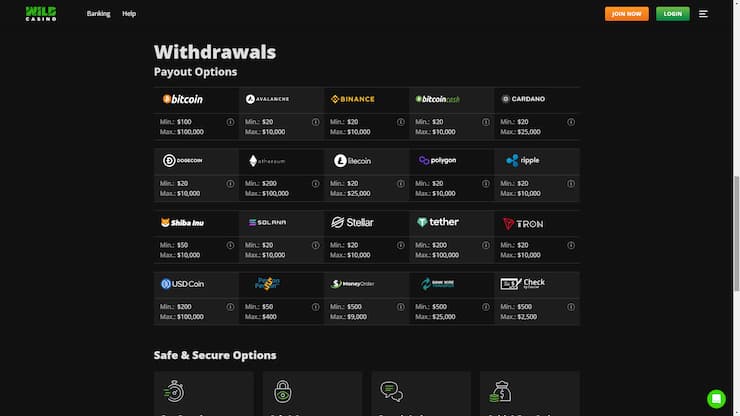This screenshot has width=740, height=416.
Task: Show info for Avalanche limits
Action: [x=315, y=122]
